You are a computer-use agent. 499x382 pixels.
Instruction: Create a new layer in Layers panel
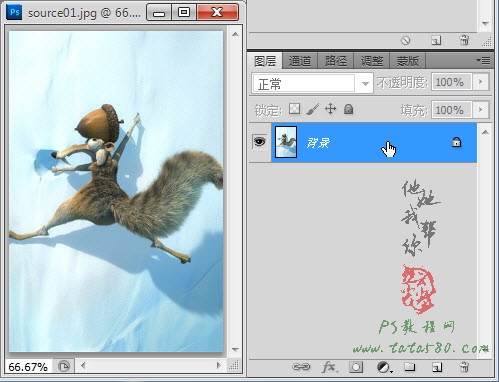tap(437, 367)
